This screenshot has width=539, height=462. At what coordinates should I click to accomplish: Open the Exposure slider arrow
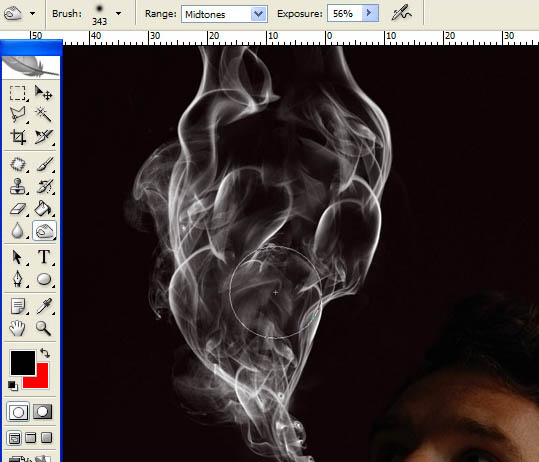tap(370, 13)
